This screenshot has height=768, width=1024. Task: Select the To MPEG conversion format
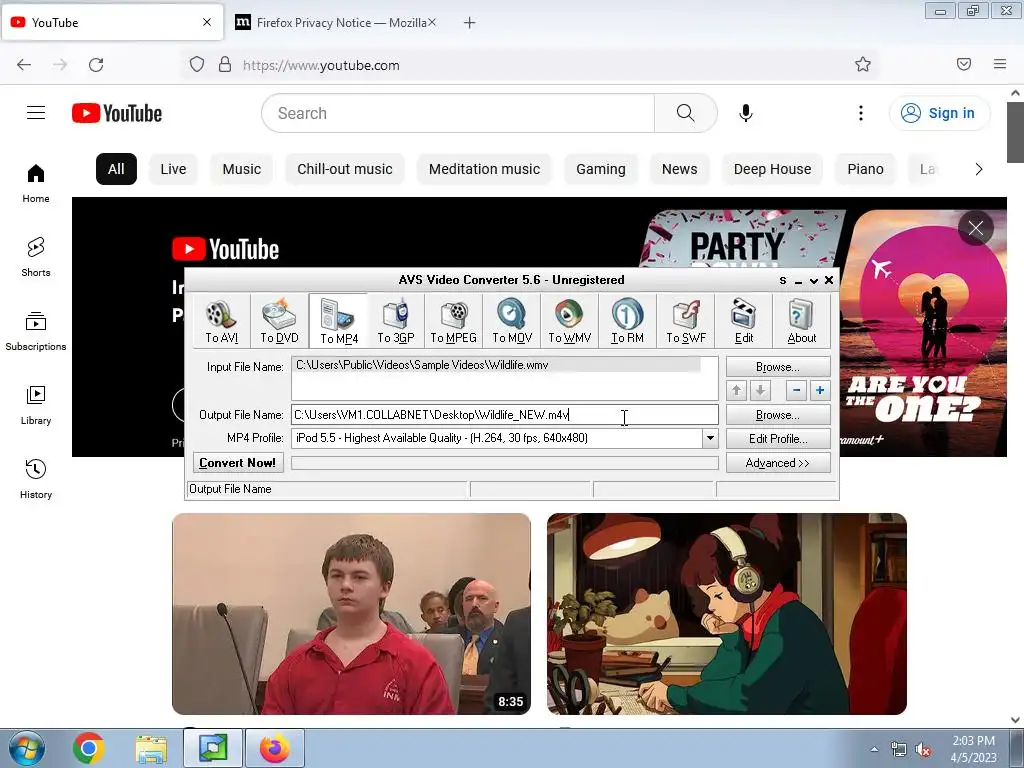(x=453, y=320)
